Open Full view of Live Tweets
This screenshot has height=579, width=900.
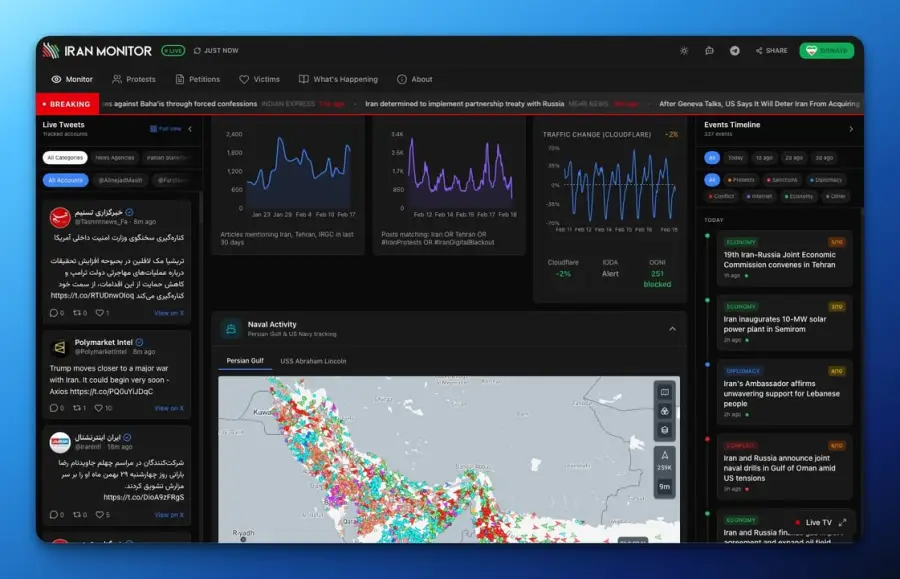166,129
